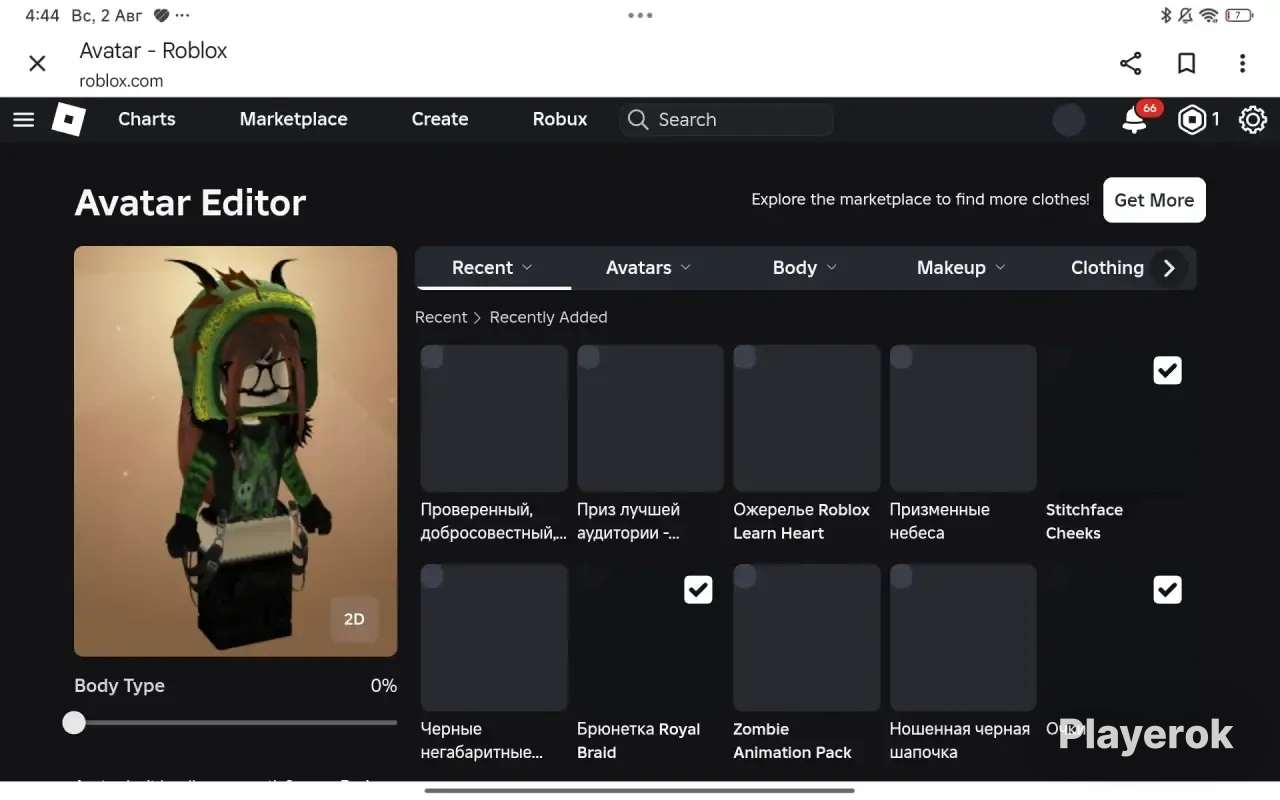
Task: Click the Призменные небеса item name
Action: [940, 522]
